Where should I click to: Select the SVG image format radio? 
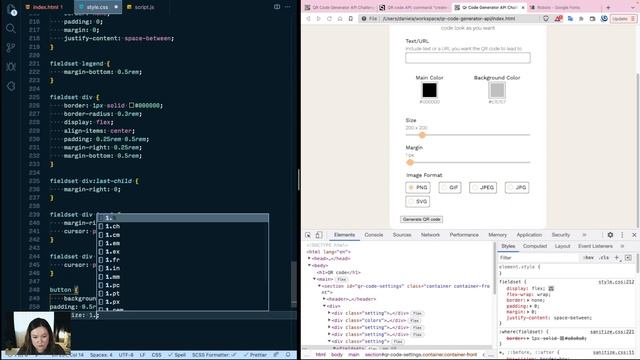[x=411, y=202]
